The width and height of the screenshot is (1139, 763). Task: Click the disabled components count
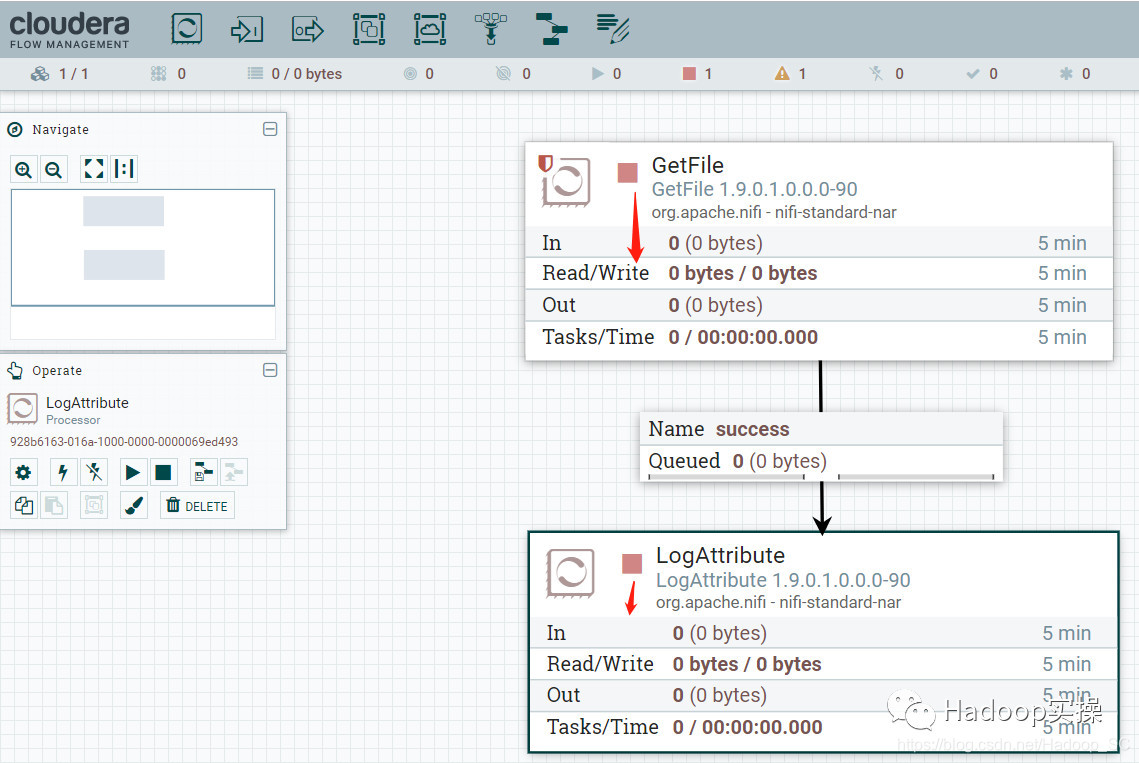click(x=886, y=73)
